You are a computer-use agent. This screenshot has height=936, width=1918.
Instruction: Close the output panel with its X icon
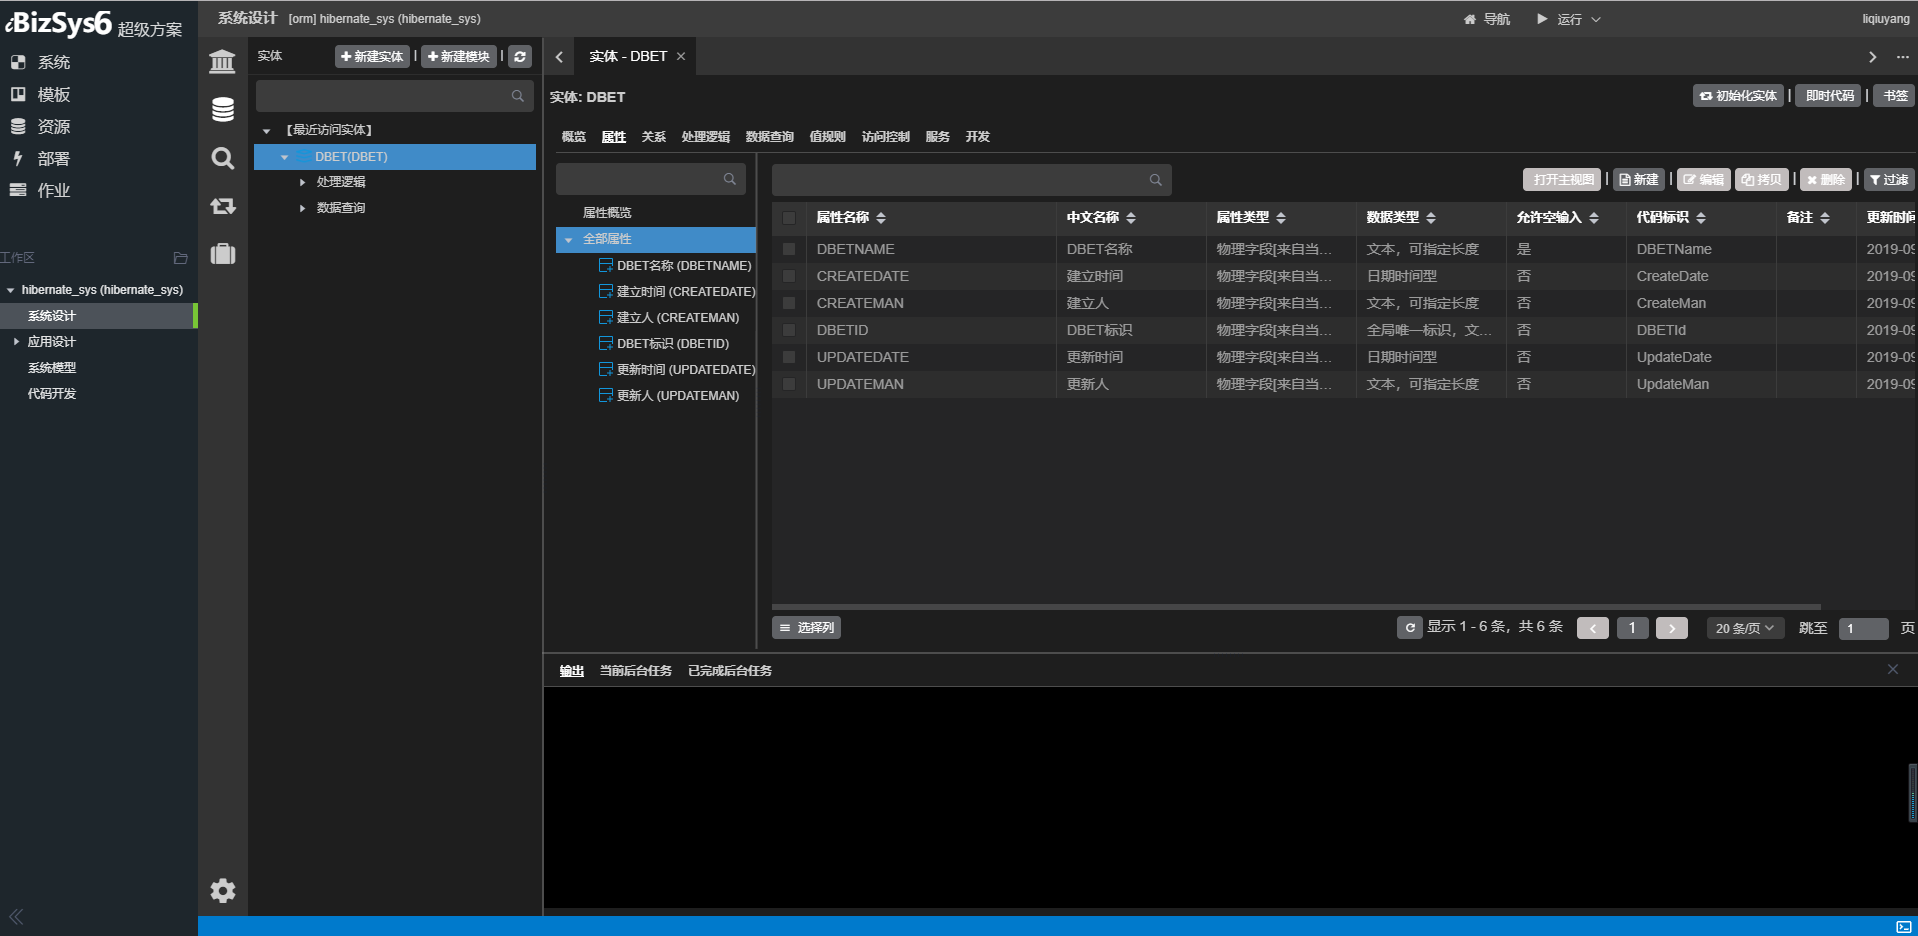pyautogui.click(x=1892, y=669)
